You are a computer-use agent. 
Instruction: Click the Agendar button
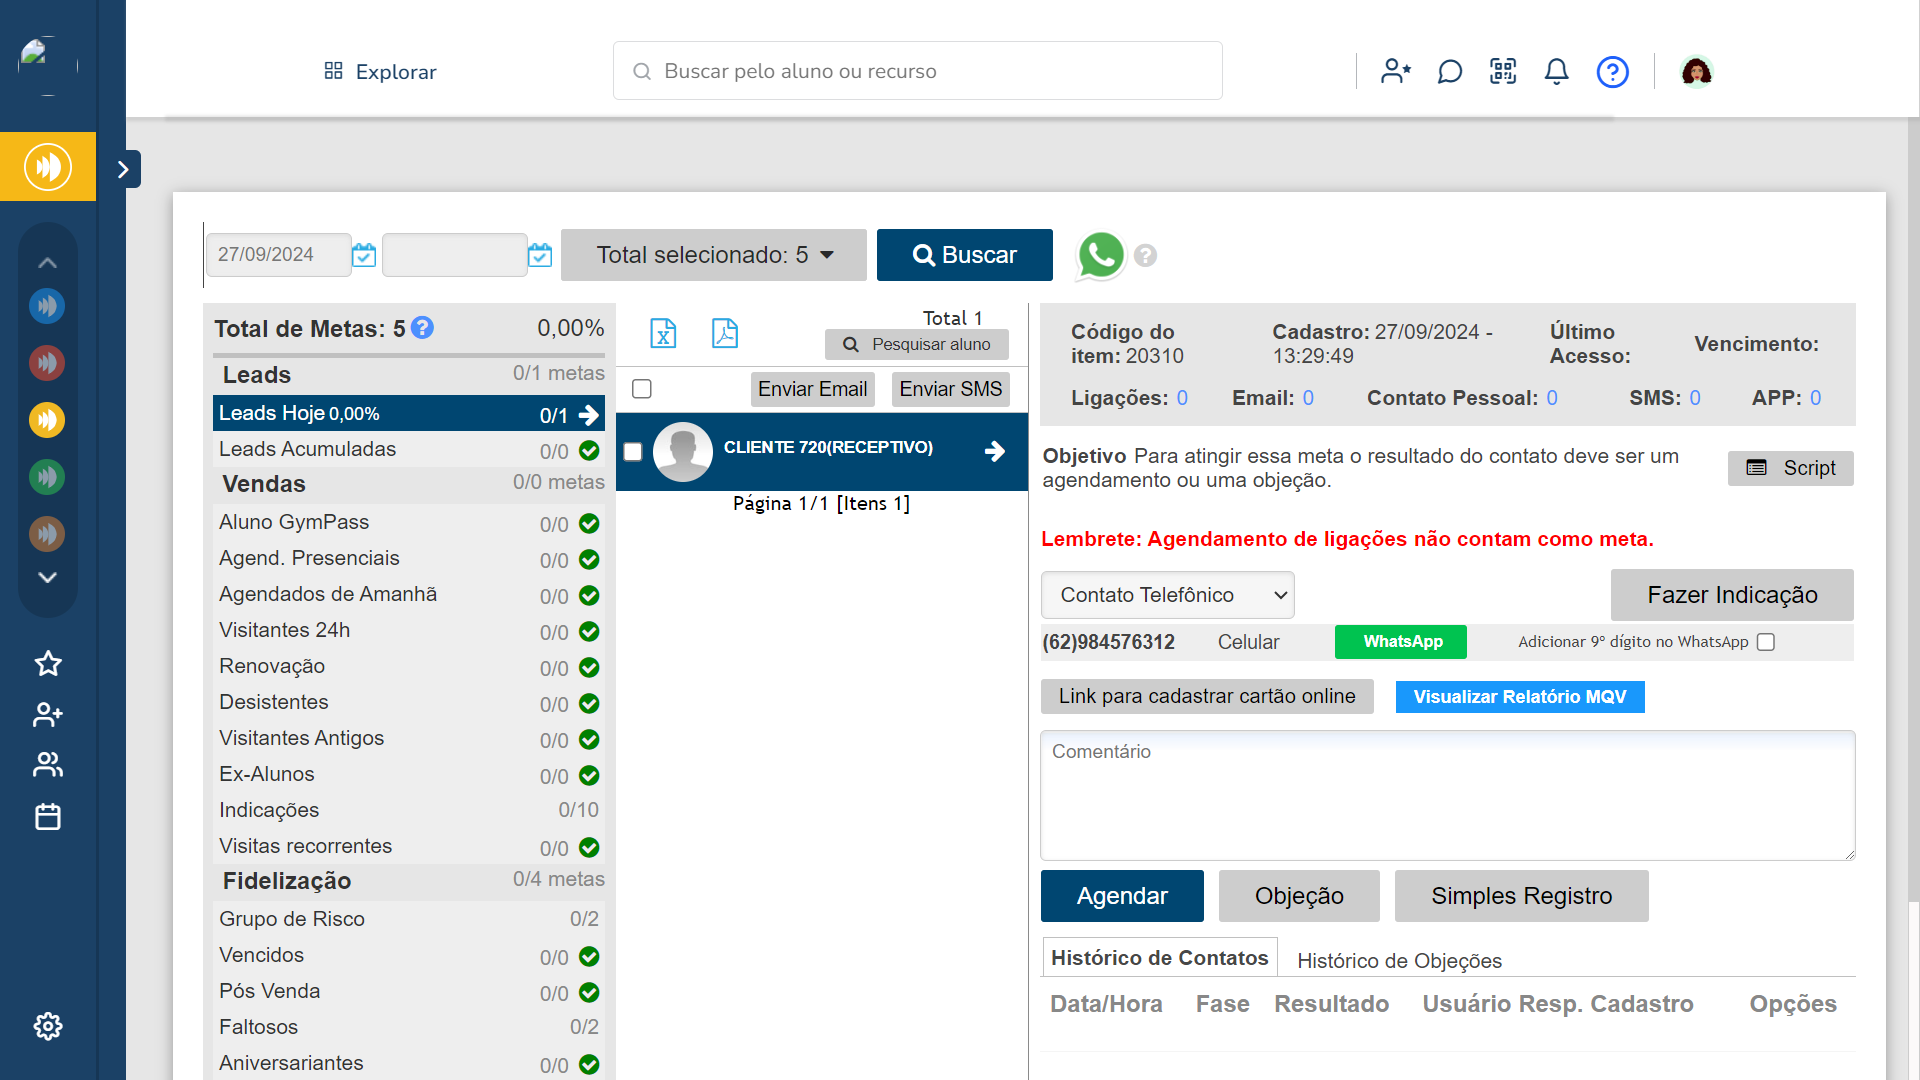[1121, 896]
